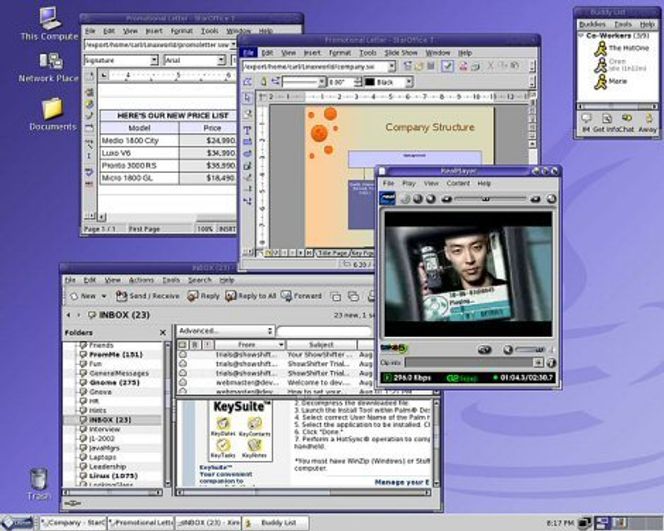Image resolution: width=664 pixels, height=531 pixels.
Task: Open the Format menu in the letter window
Action: point(182,31)
